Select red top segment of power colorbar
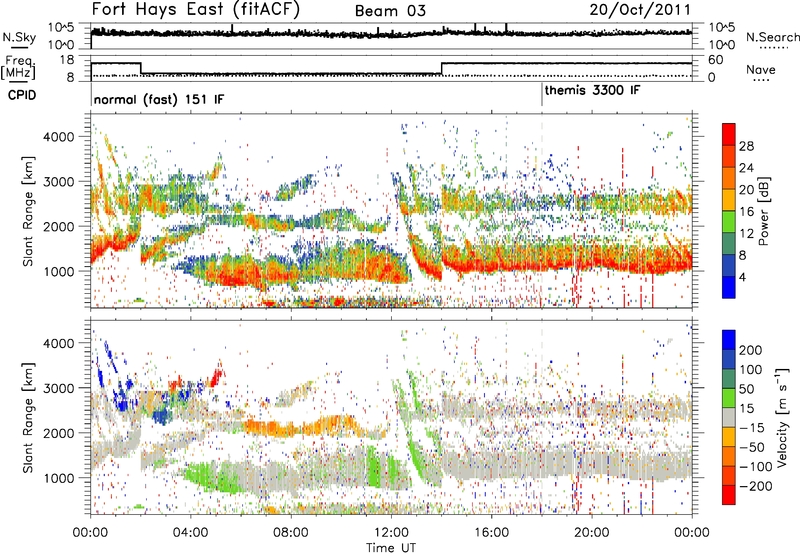Image resolution: width=800 pixels, height=554 pixels. [x=729, y=134]
